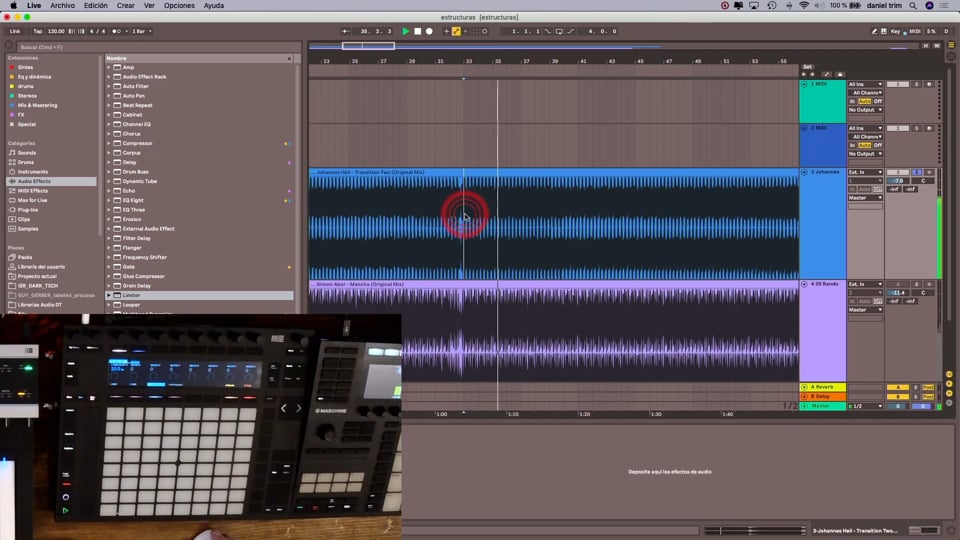The image size is (960, 540).
Task: Toggle the A Reverb Post button
Action: [928, 388]
